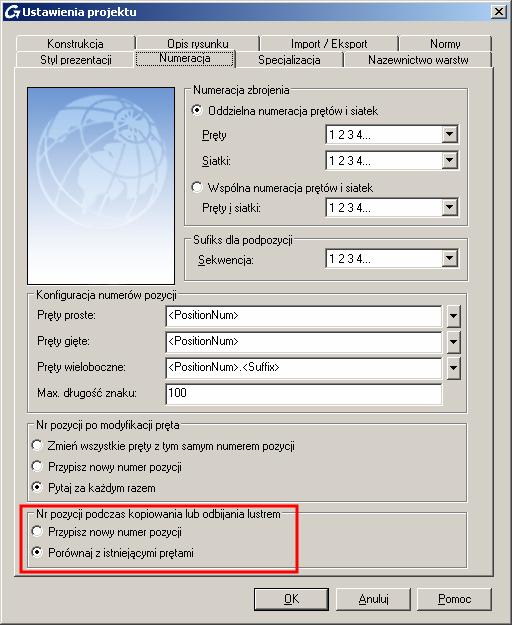Open the 'Import / Eksport' tab
The width and height of the screenshot is (512, 625).
[x=329, y=43]
